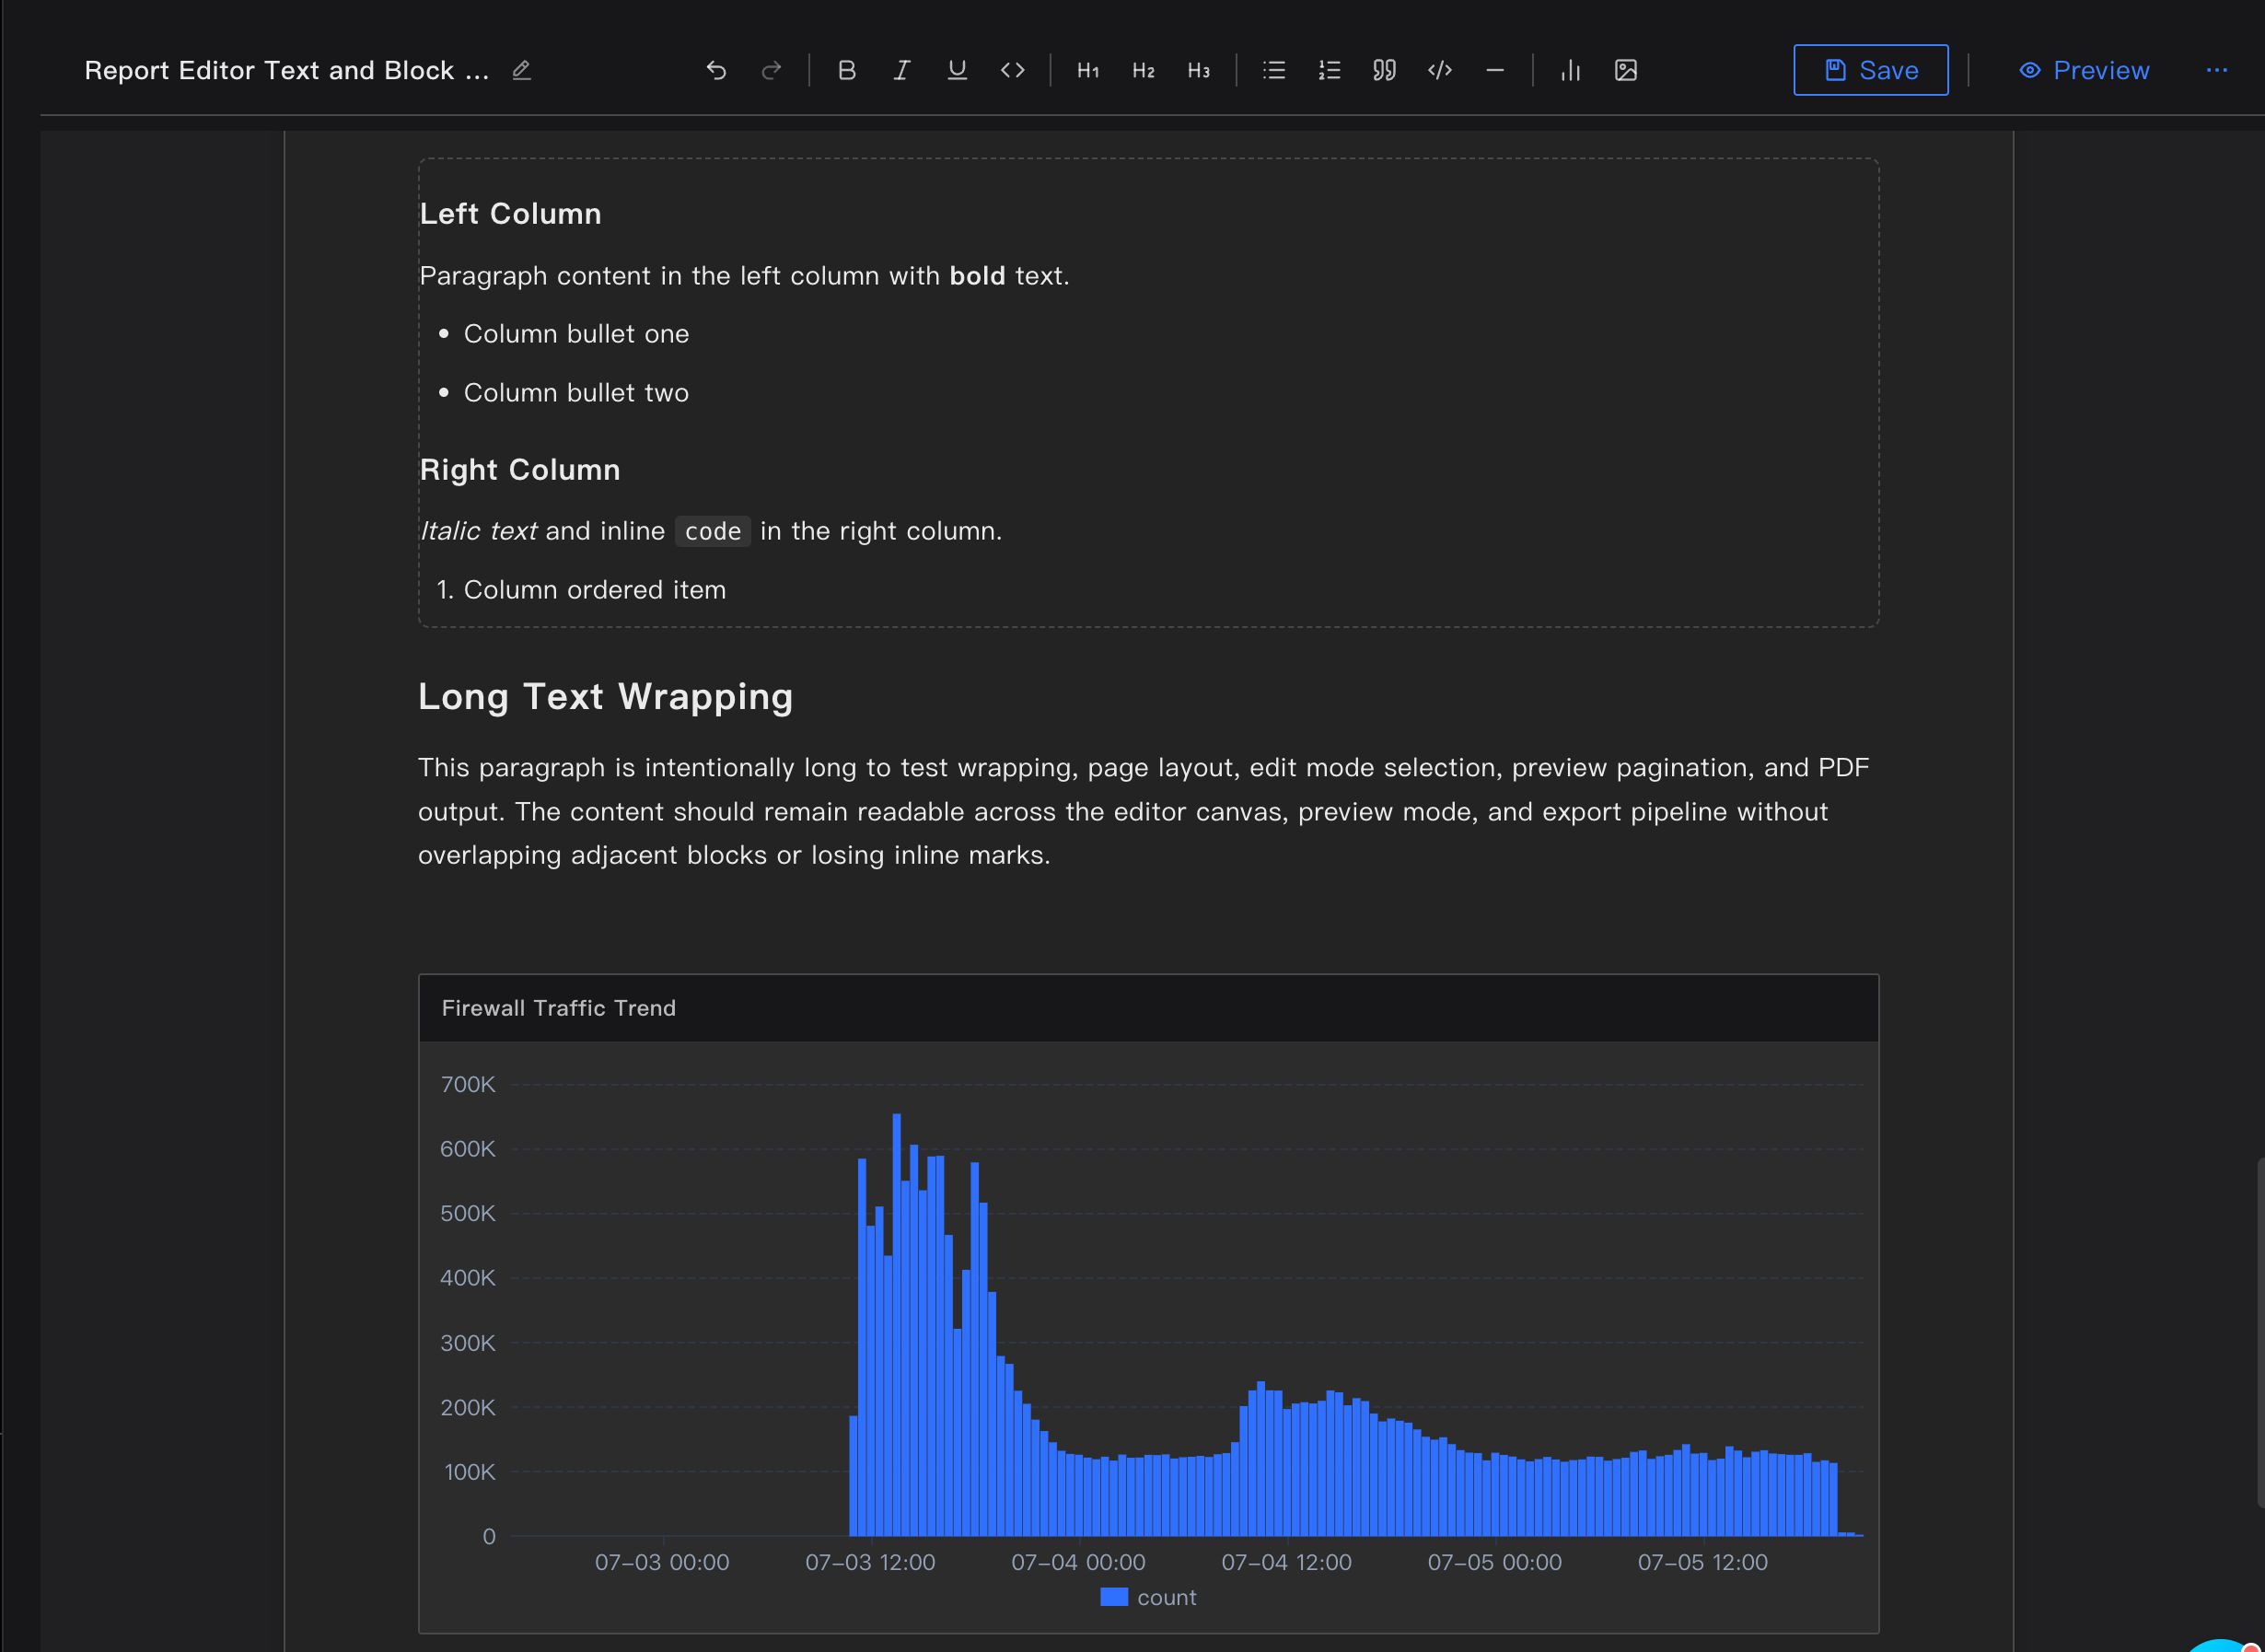Insert a blockquote
Image resolution: width=2265 pixels, height=1652 pixels.
click(1384, 70)
